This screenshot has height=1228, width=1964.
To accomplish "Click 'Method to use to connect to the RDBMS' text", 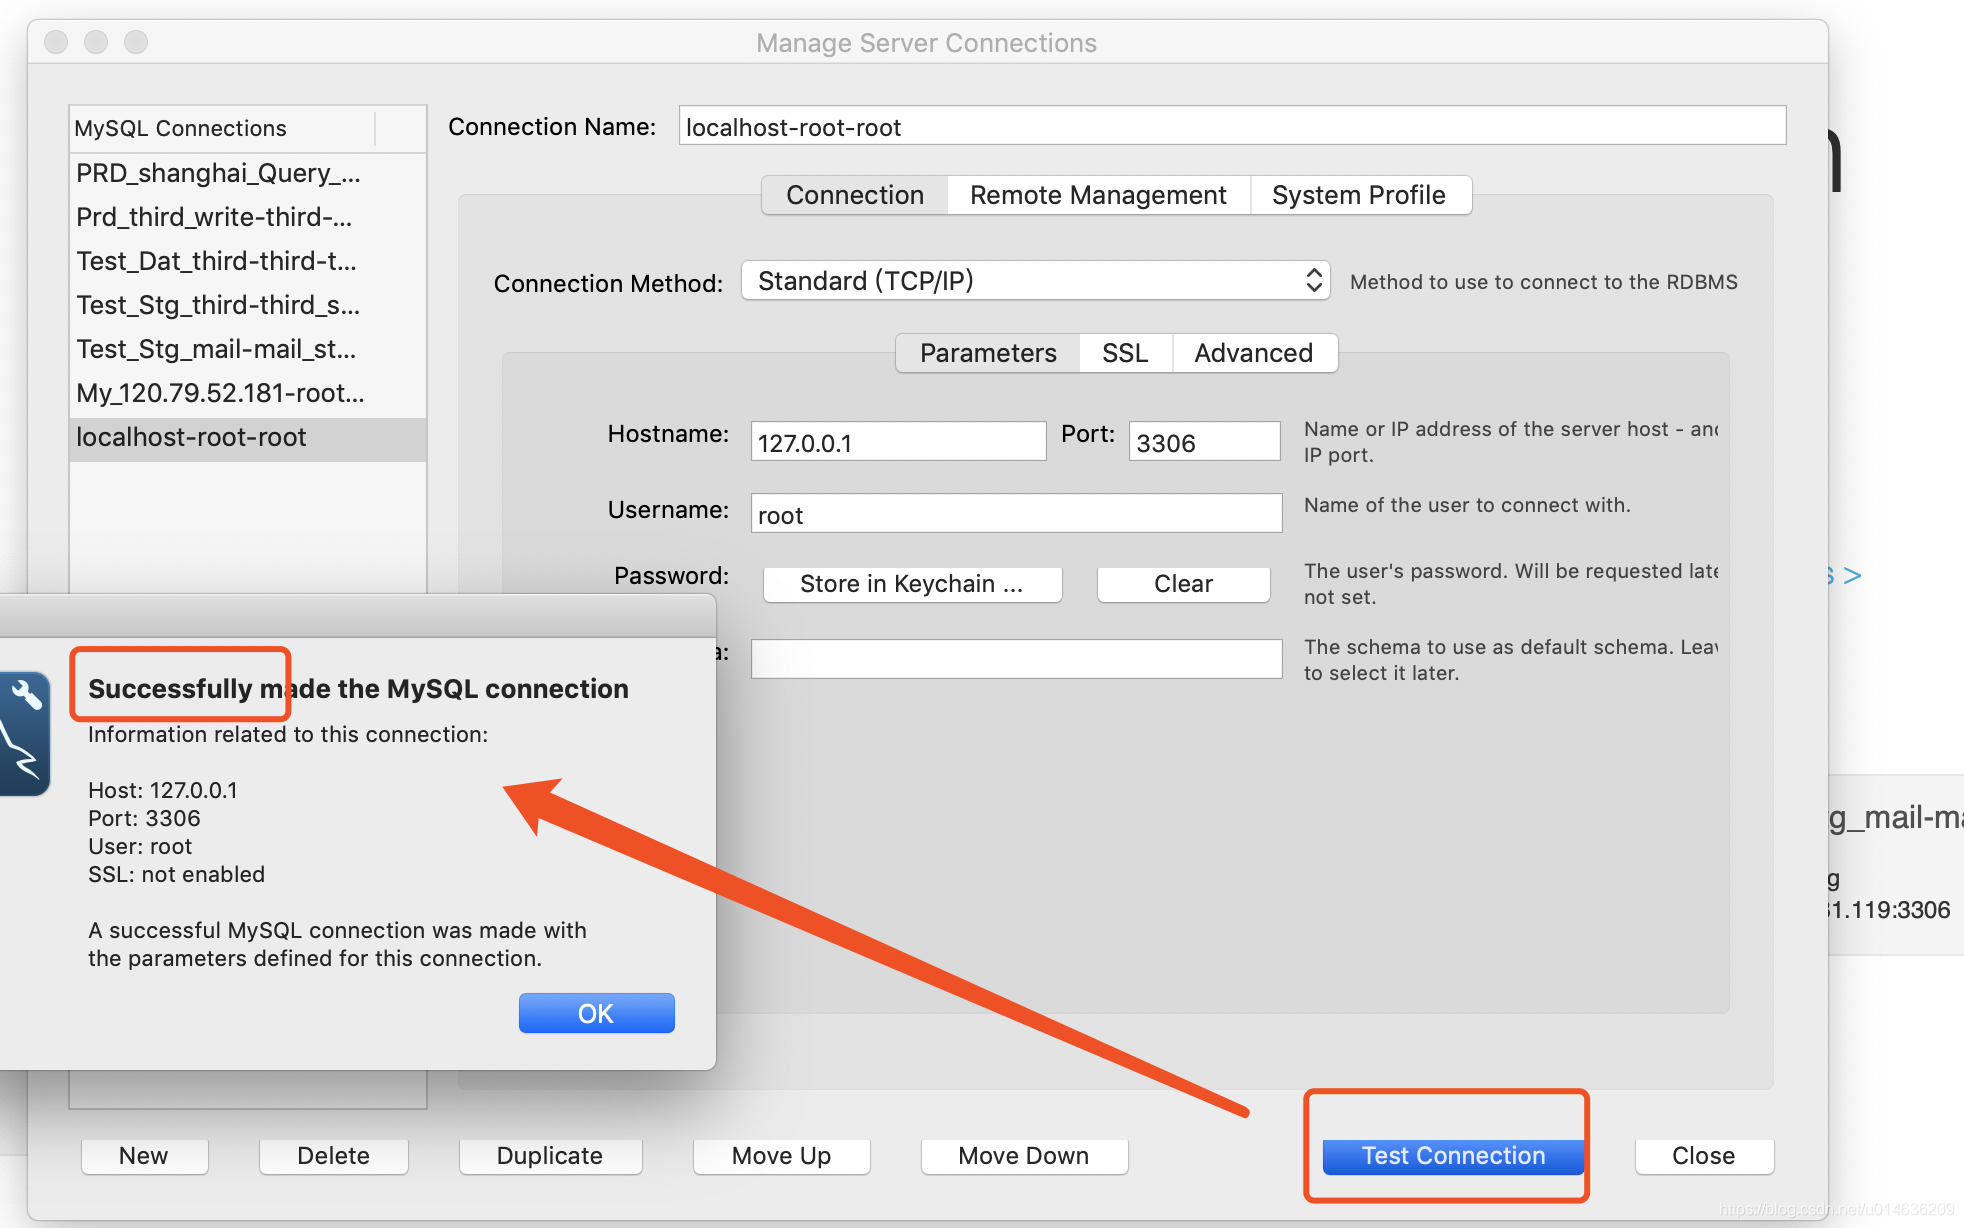I will click(x=1544, y=282).
